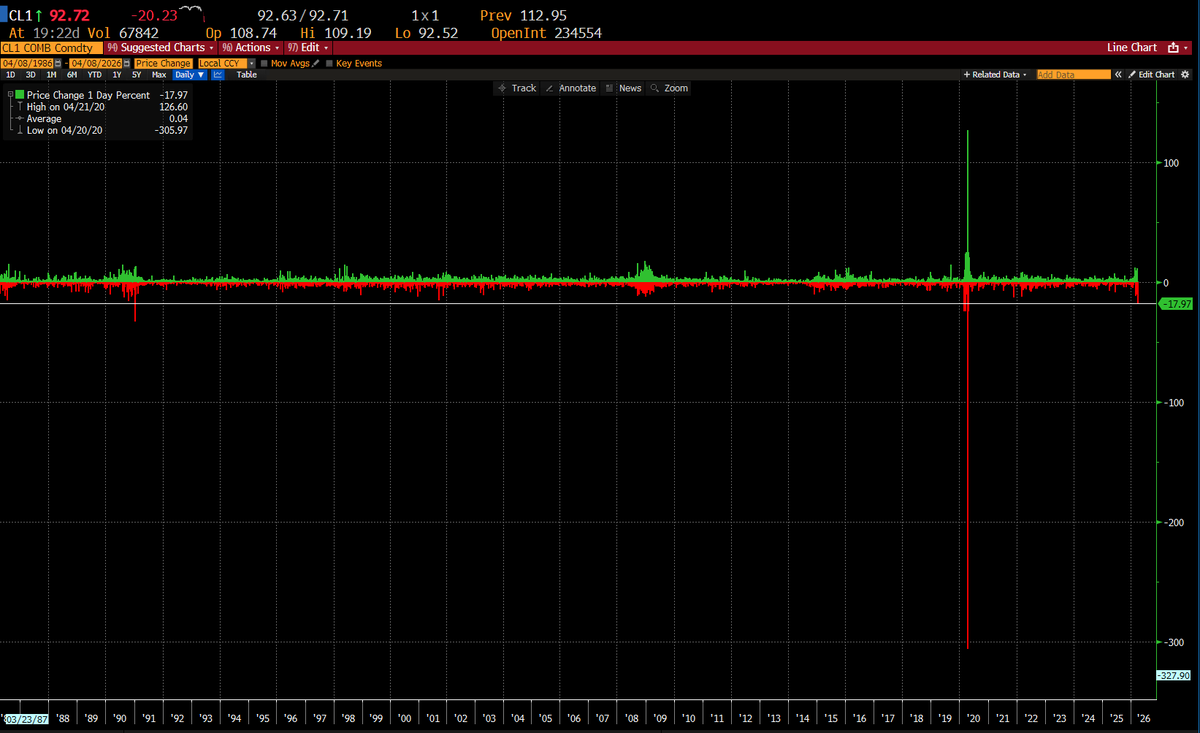This screenshot has width=1200, height=733.
Task: Open the end date calendar icon
Action: [x=126, y=63]
